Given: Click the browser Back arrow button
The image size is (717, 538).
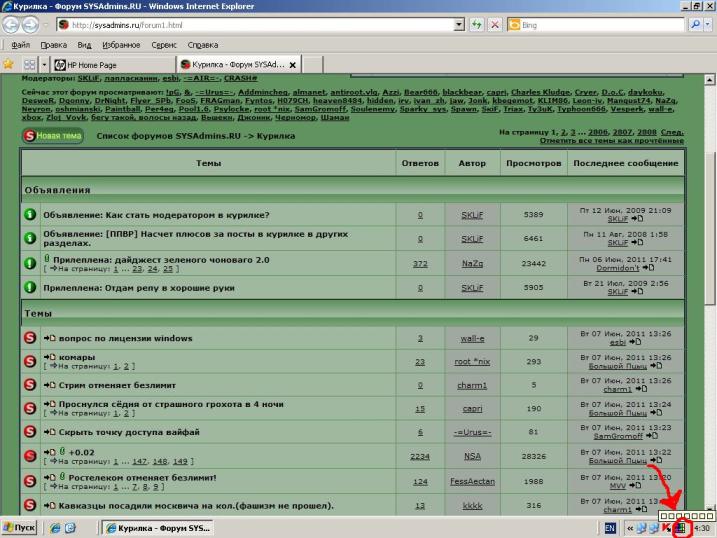Looking at the screenshot, I should click(x=11, y=25).
